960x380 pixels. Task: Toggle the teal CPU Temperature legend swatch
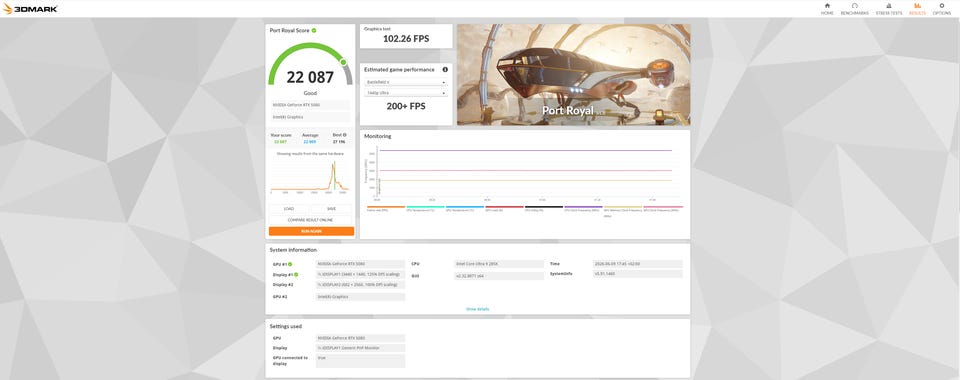click(426, 207)
